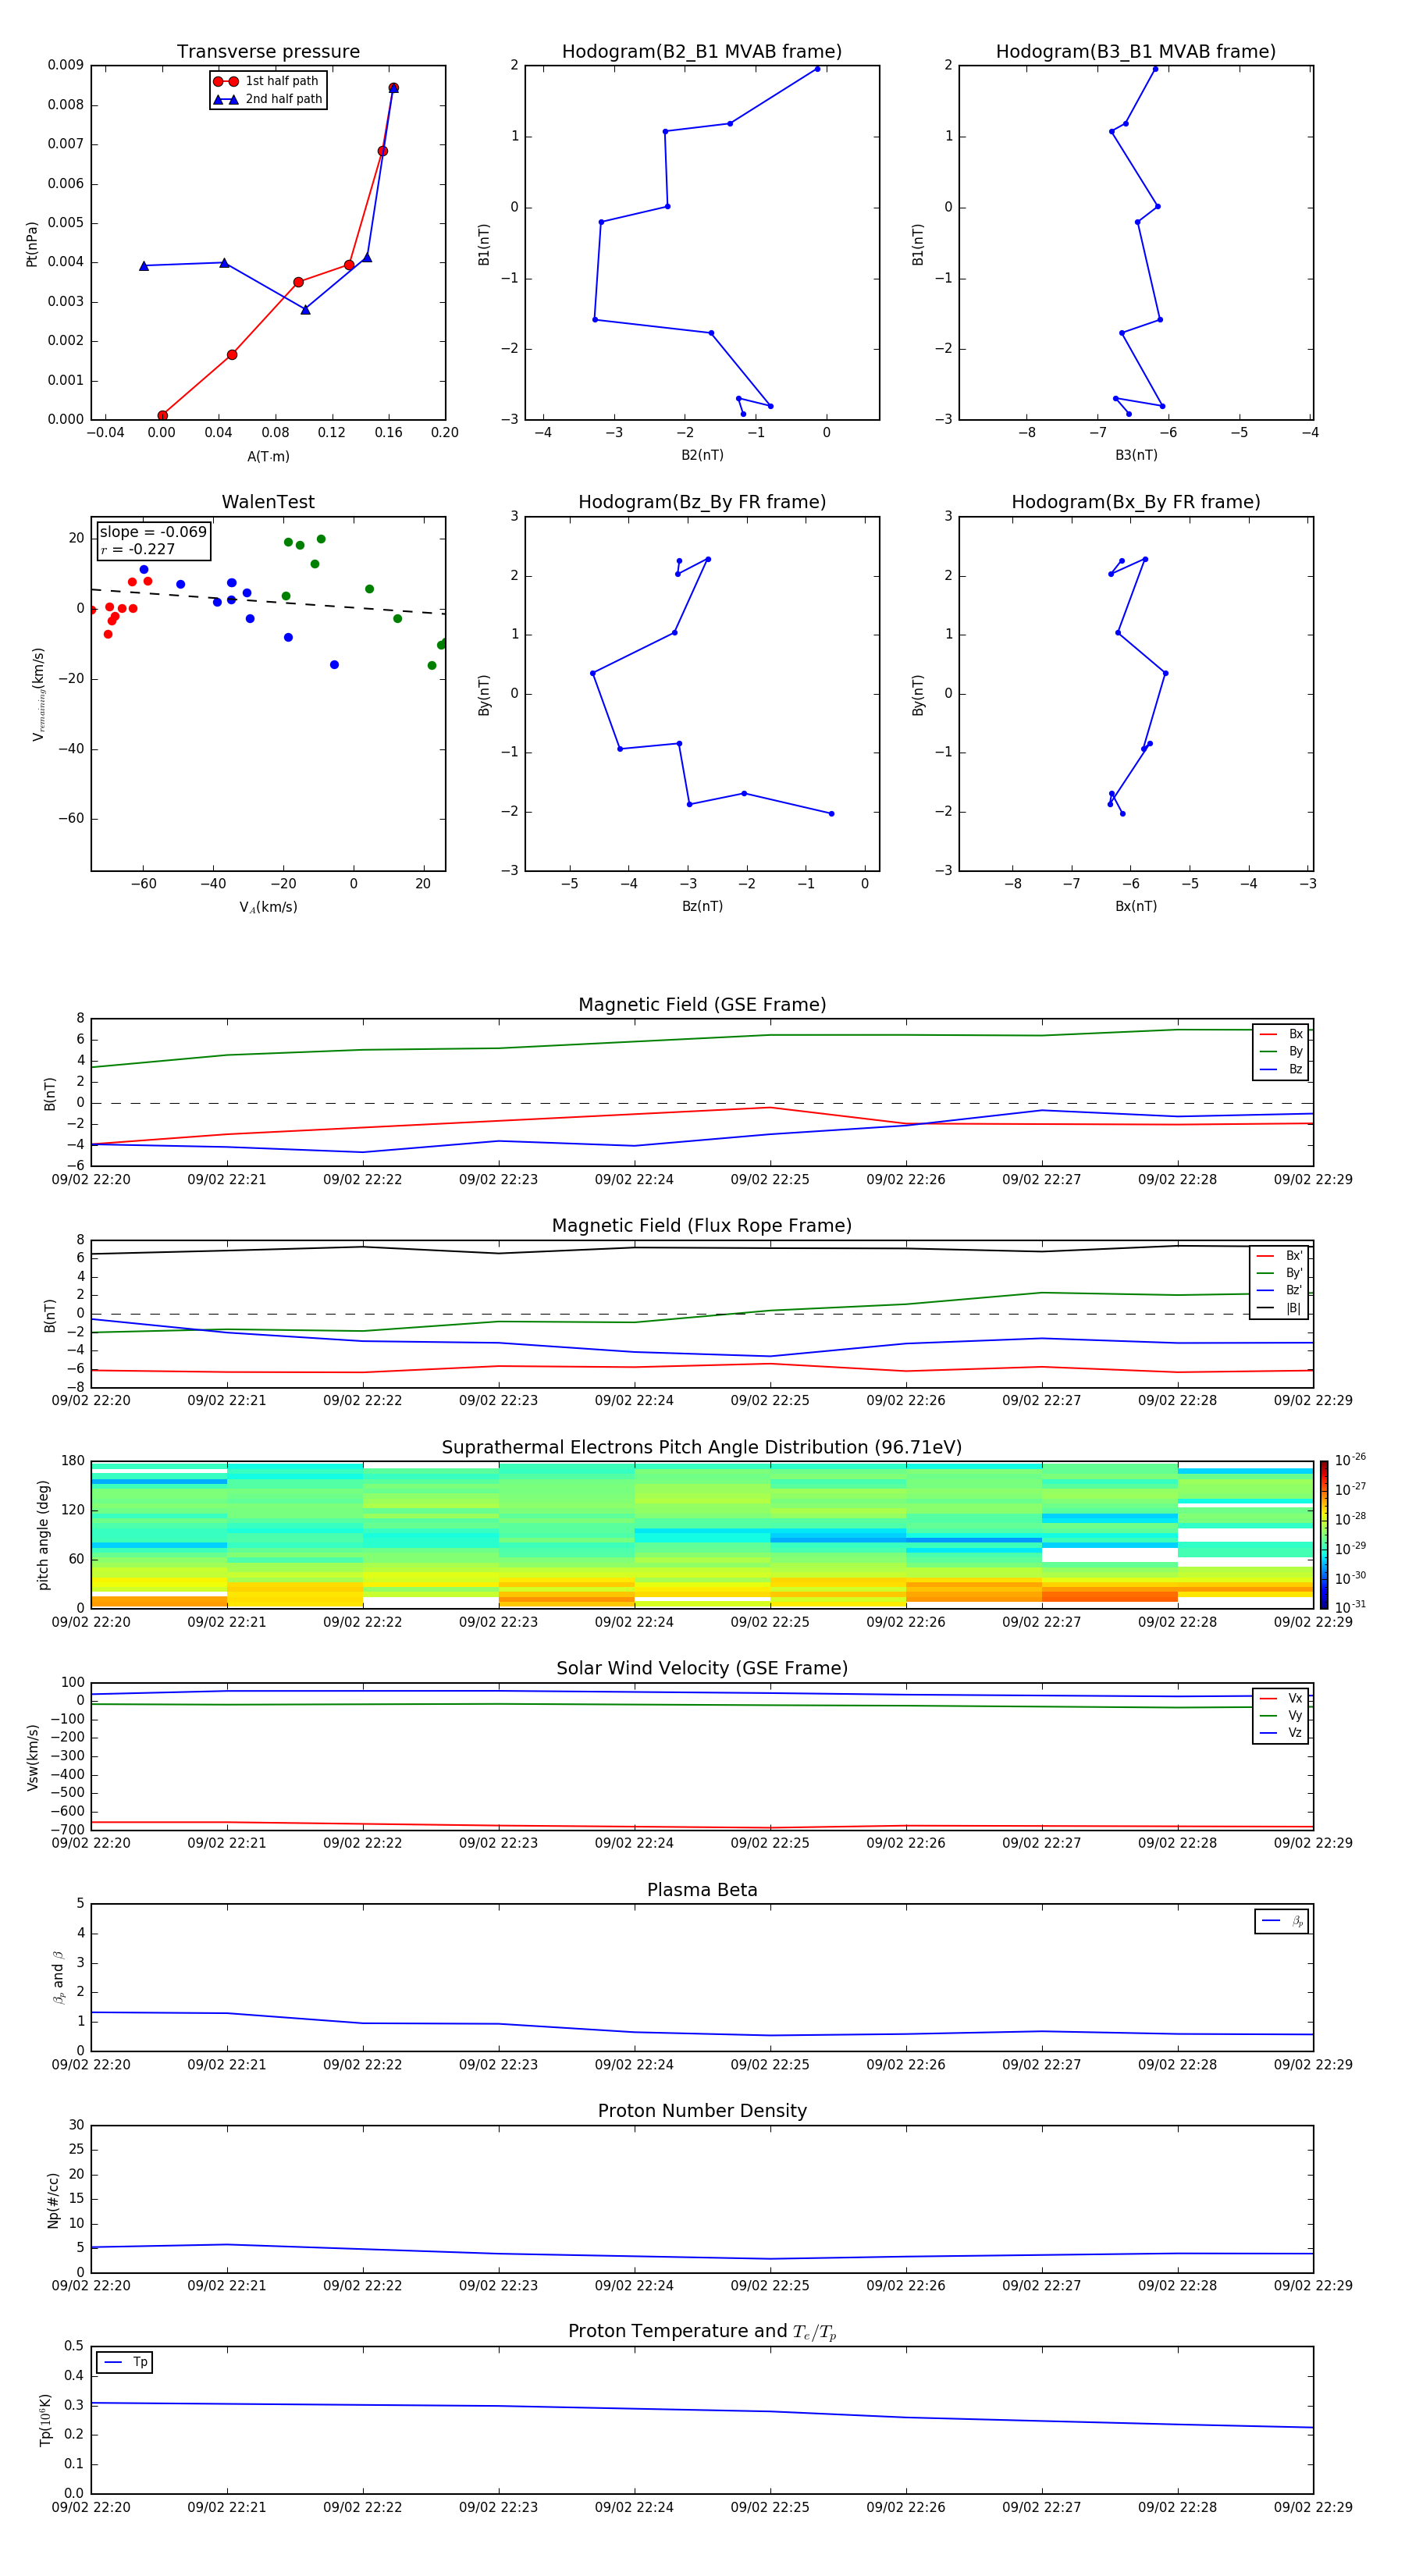Viewport: 1405px width, 2576px height.
Task: Click the 'B2(nT)' axis label
Action: coord(702,455)
